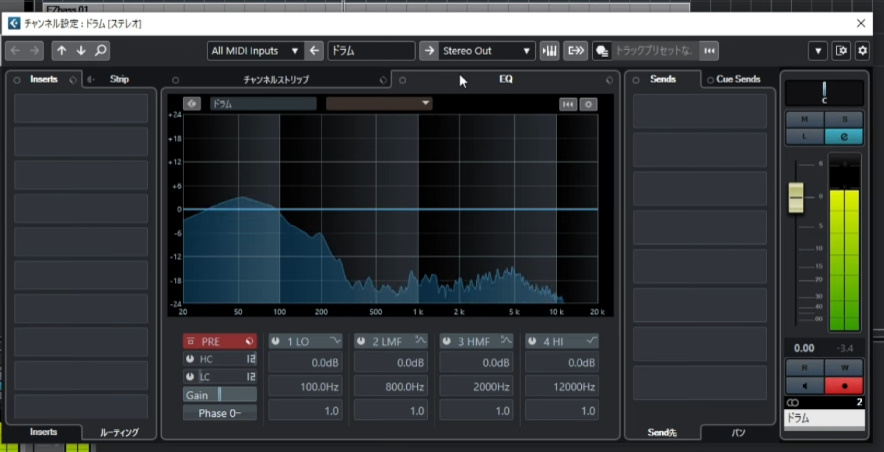884x452 pixels.
Task: Click the 4 HI band filter shape icon
Action: click(591, 341)
